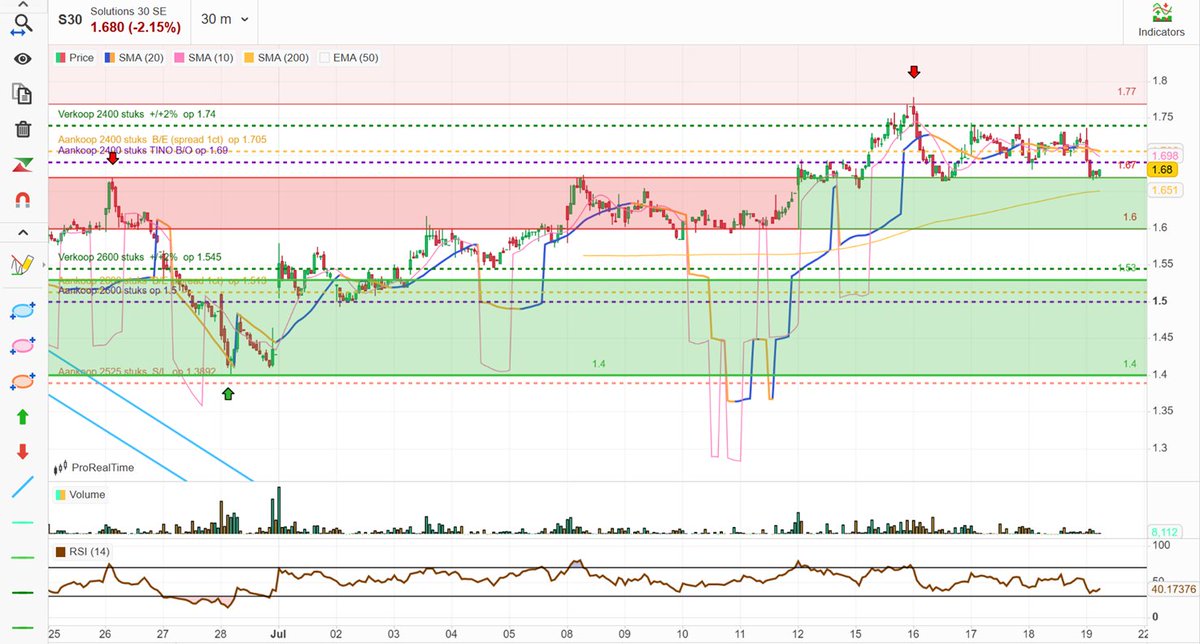This screenshot has width=1200, height=644.
Task: Toggle the eye visibility tool
Action: click(x=22, y=59)
